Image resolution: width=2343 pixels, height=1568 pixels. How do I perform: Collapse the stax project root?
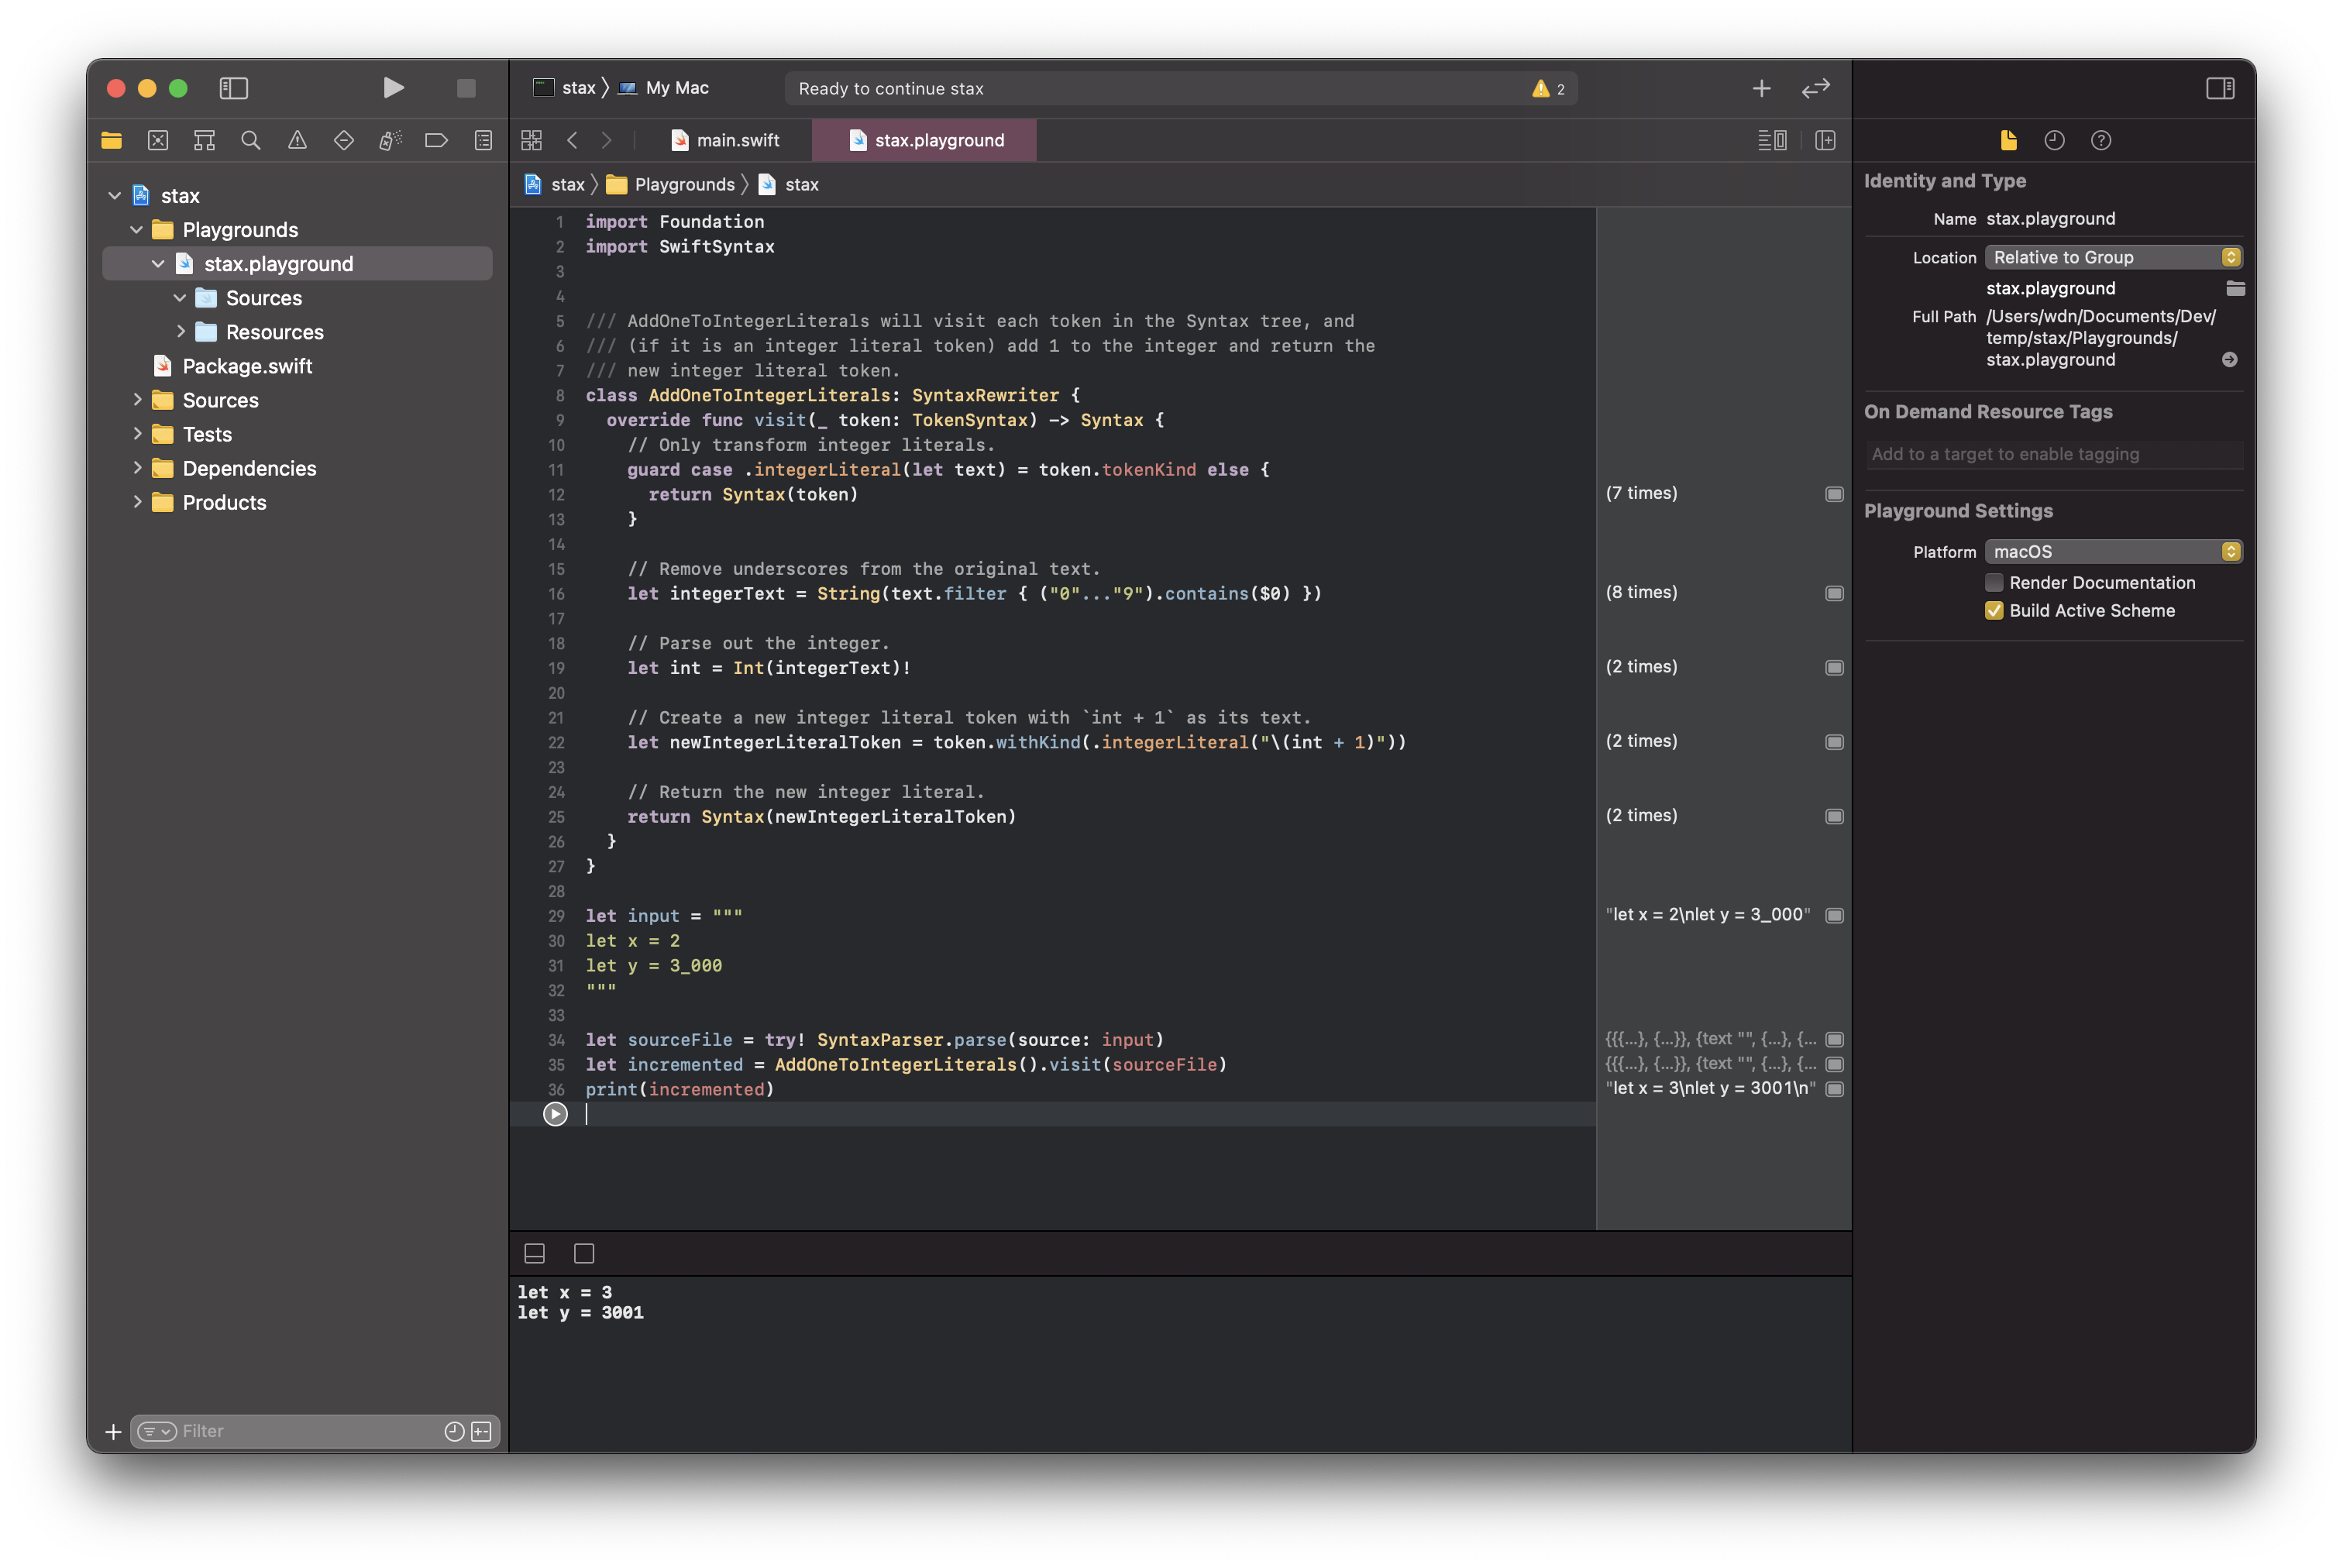115,196
